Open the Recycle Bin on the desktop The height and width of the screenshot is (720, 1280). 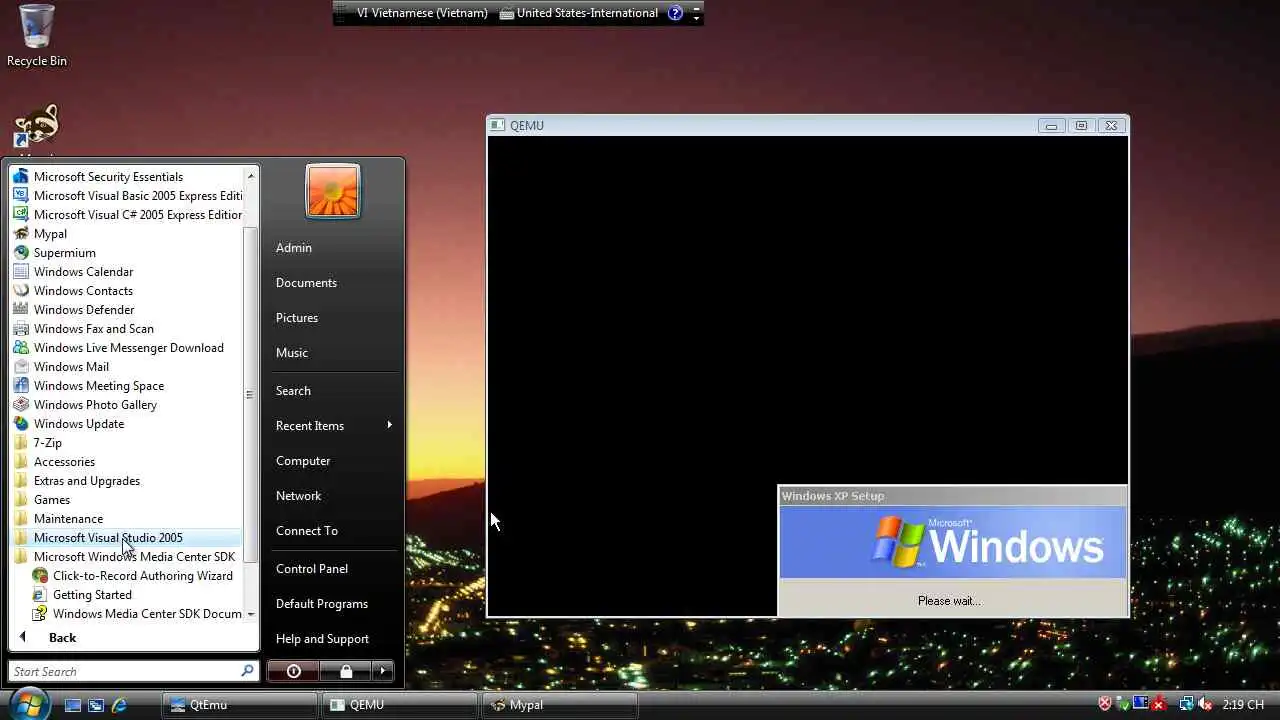click(x=37, y=36)
